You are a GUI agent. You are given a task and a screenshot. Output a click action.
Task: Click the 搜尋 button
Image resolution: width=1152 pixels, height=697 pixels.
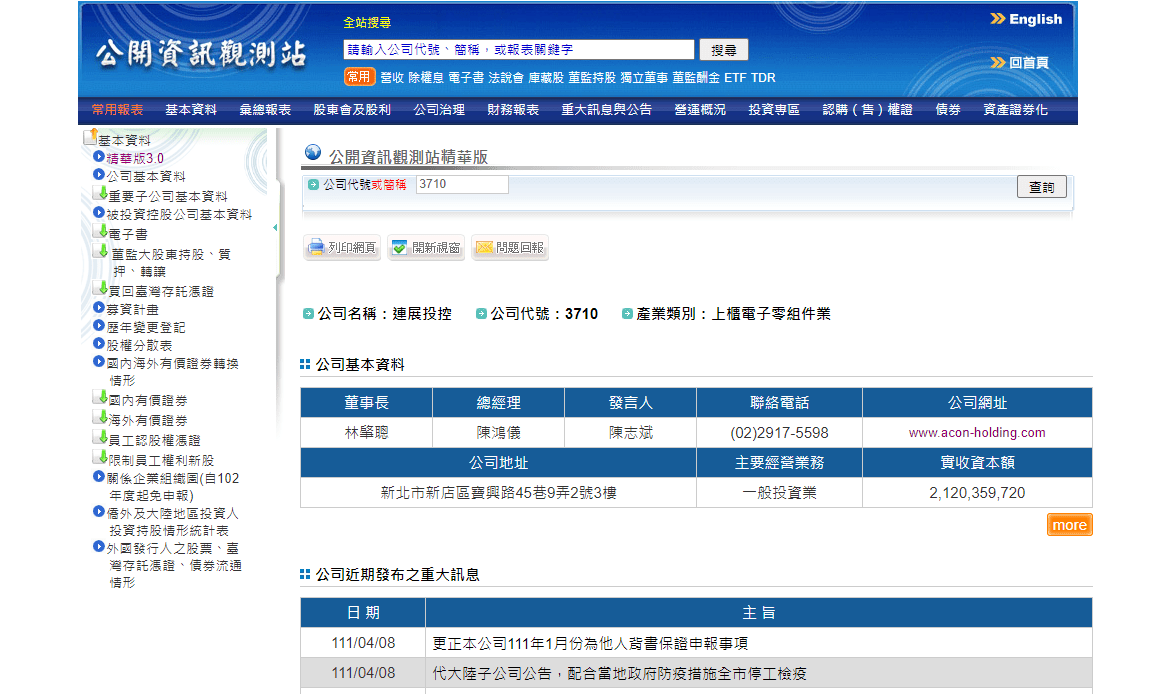[724, 50]
